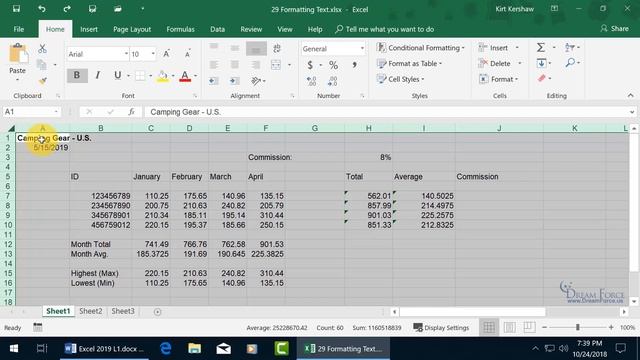Expand Cell Styles gallery
Image resolution: width=640 pixels, height=360 pixels.
coord(400,79)
